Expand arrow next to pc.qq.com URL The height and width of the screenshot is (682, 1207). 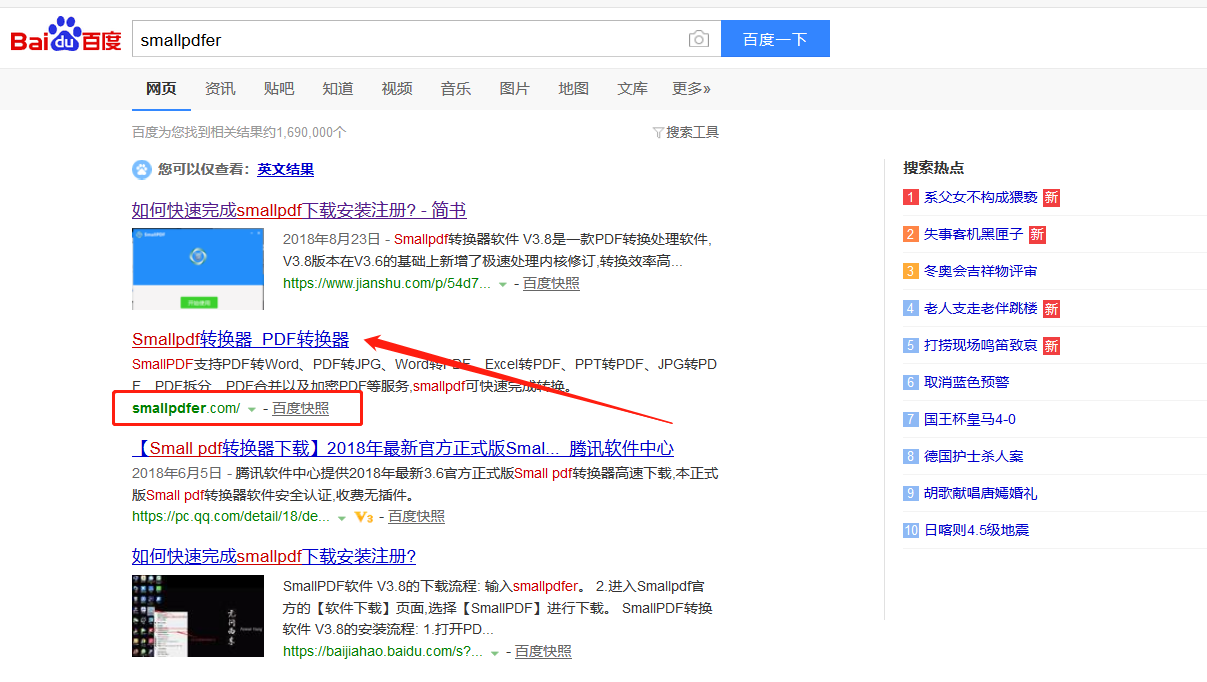tap(342, 518)
